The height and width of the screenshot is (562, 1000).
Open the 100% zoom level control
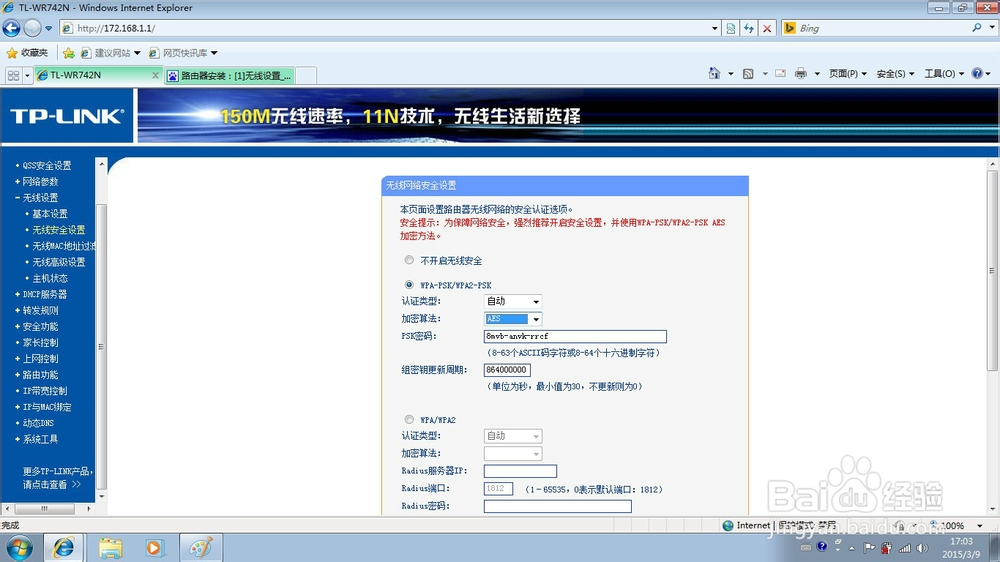pyautogui.click(x=957, y=526)
